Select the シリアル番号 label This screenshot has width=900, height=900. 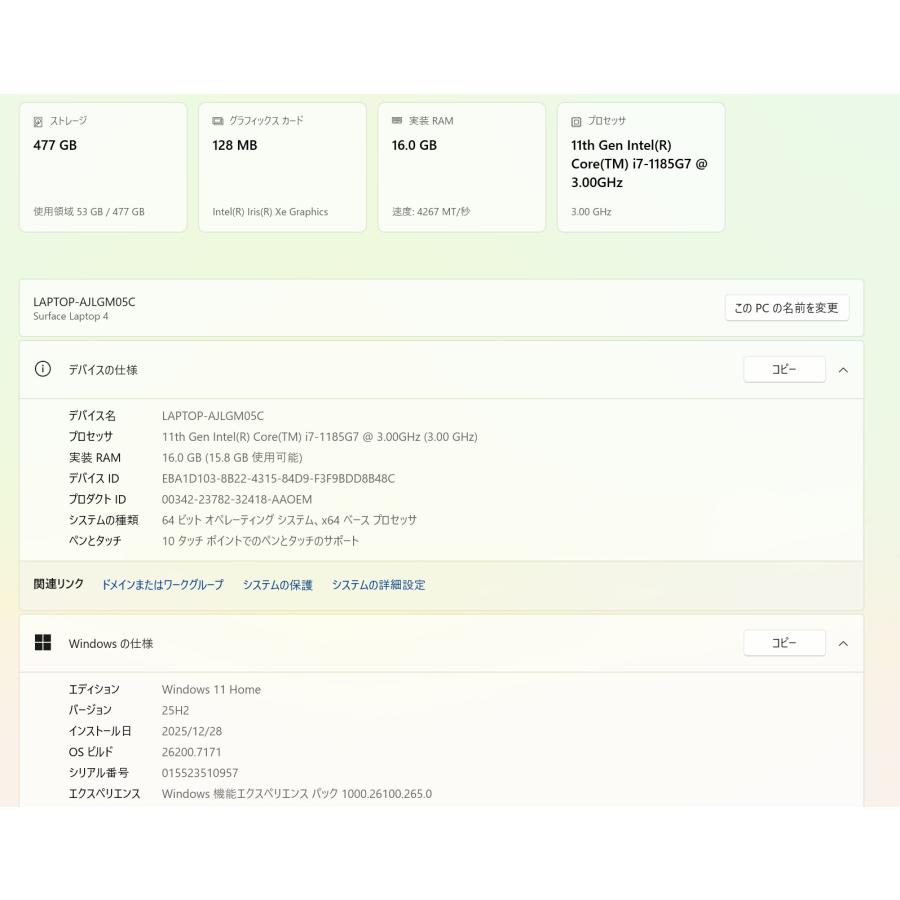point(99,773)
